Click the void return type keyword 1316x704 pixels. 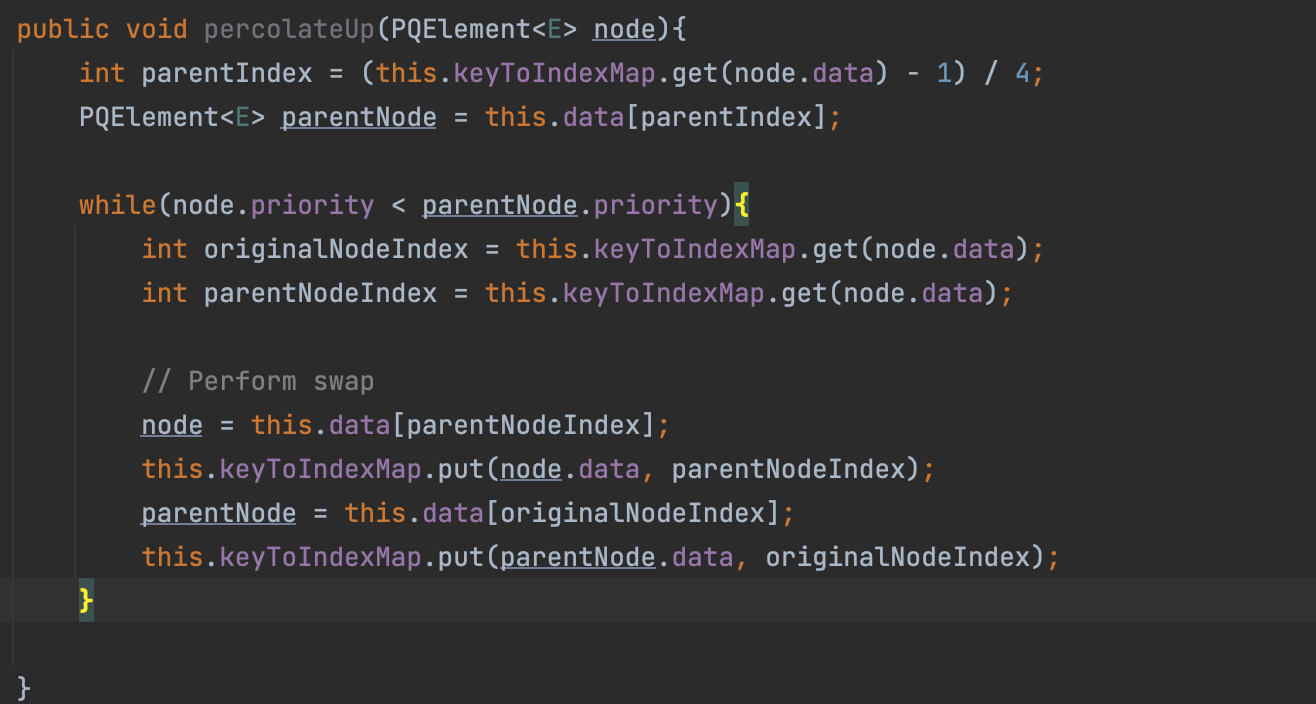(x=156, y=29)
